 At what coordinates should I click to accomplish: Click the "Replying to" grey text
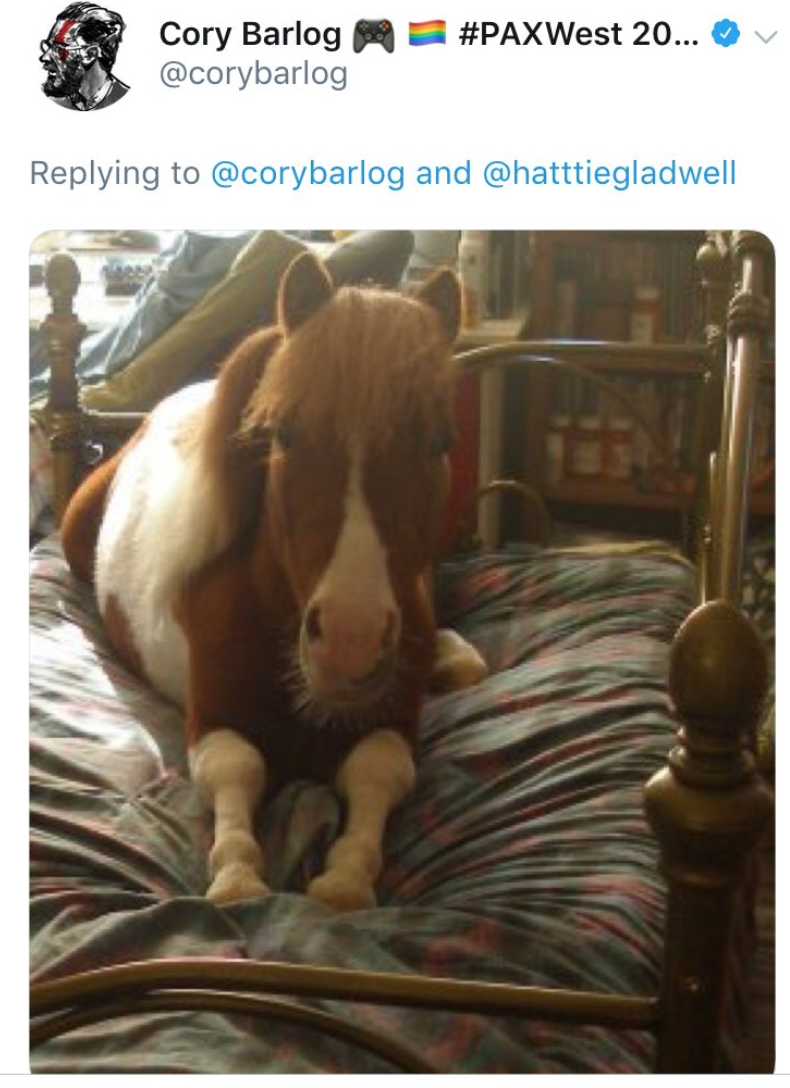click(115, 173)
